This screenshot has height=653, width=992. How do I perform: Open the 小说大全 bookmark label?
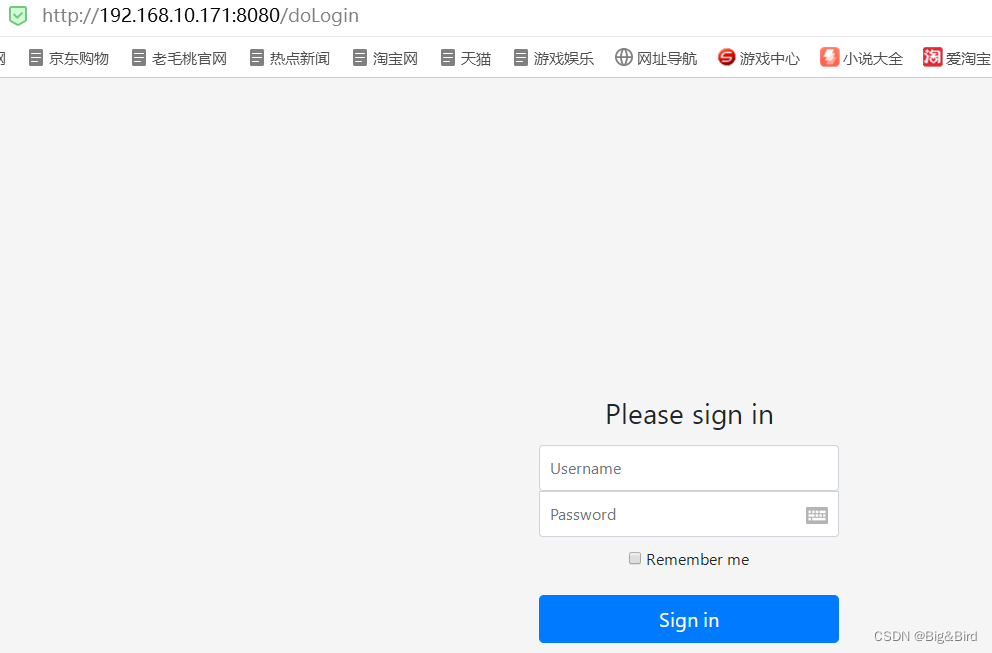pos(872,59)
